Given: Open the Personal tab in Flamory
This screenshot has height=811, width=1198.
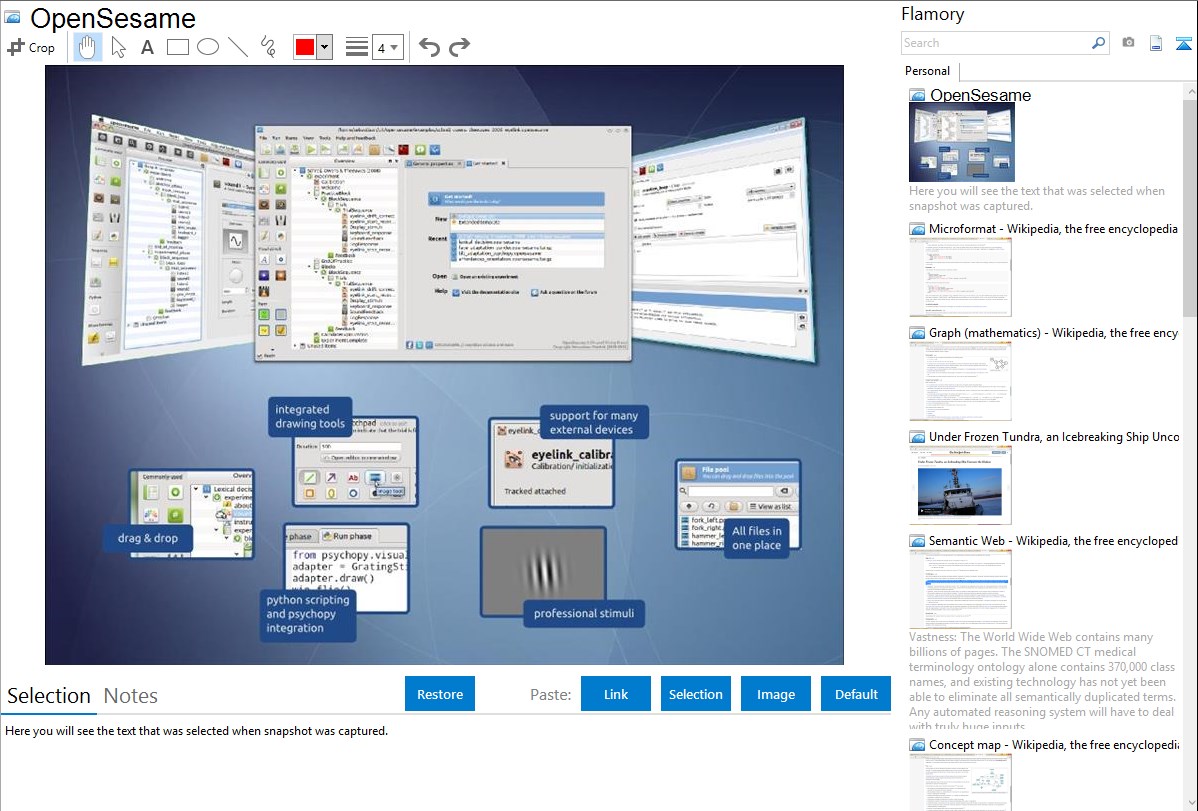Looking at the screenshot, I should [x=927, y=71].
